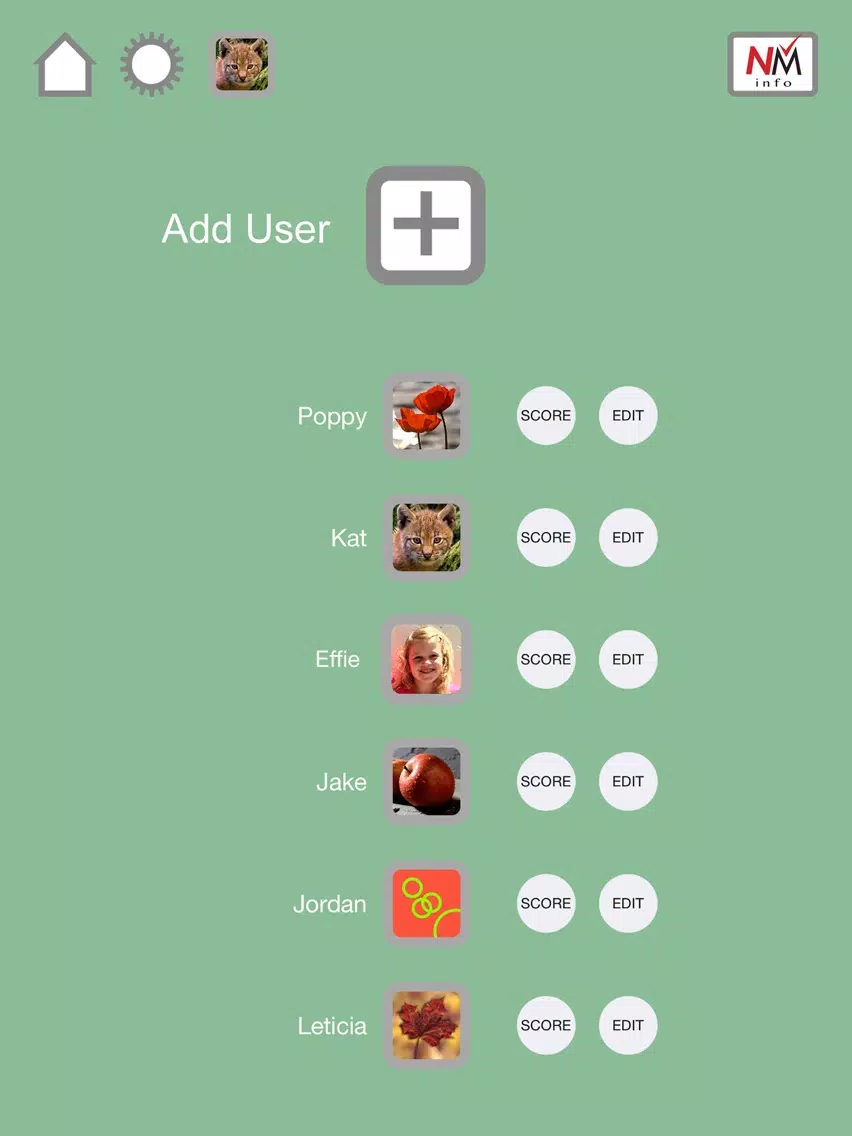852x1136 pixels.
Task: Select Poppy's red flower avatar
Action: click(x=427, y=416)
